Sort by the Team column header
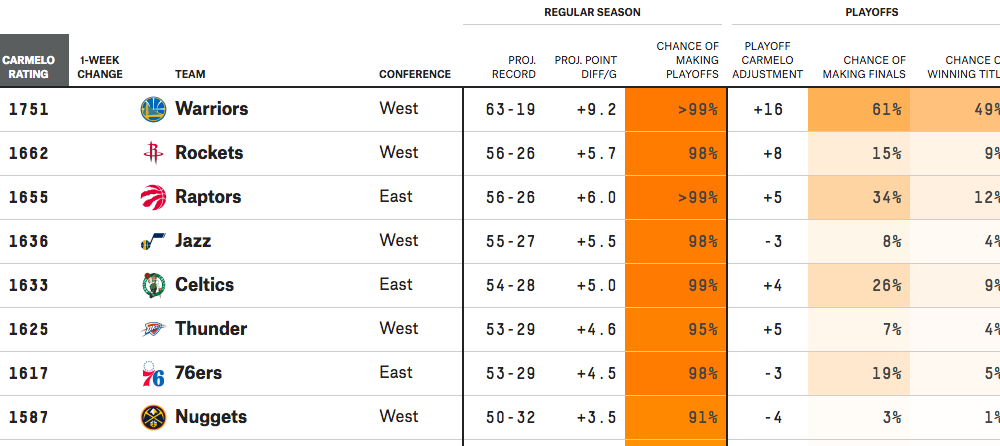The height and width of the screenshot is (446, 1000). 190,74
